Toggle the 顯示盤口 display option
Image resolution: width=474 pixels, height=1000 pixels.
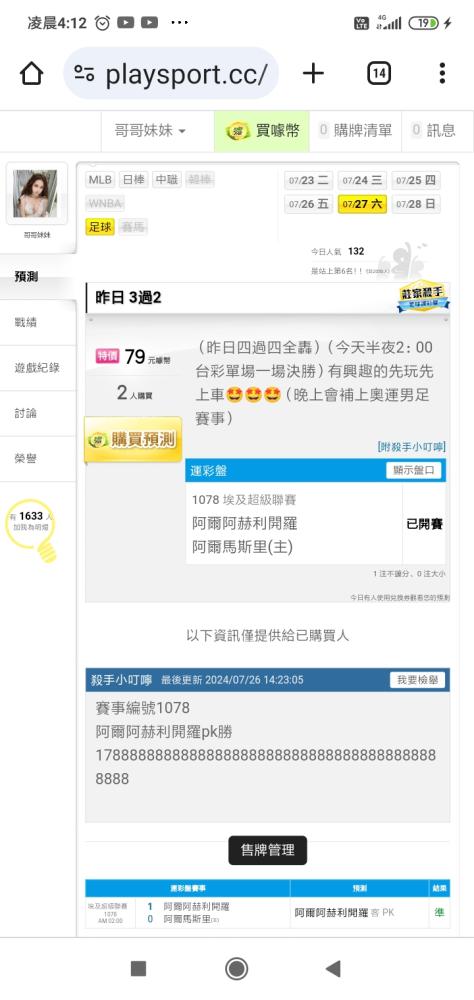point(413,471)
